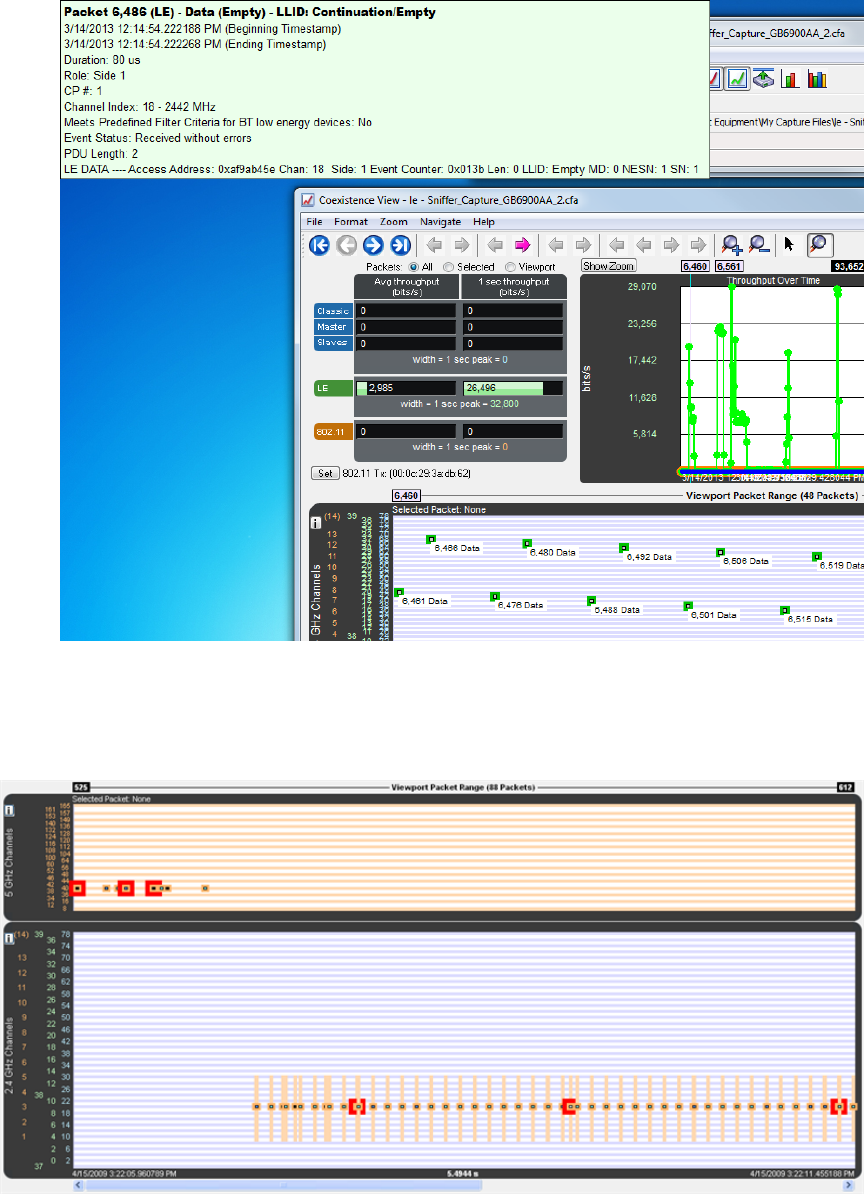Viewport: 864px width, 1194px height.
Task: Select the 6,486 Data packet marker
Action: 431,539
